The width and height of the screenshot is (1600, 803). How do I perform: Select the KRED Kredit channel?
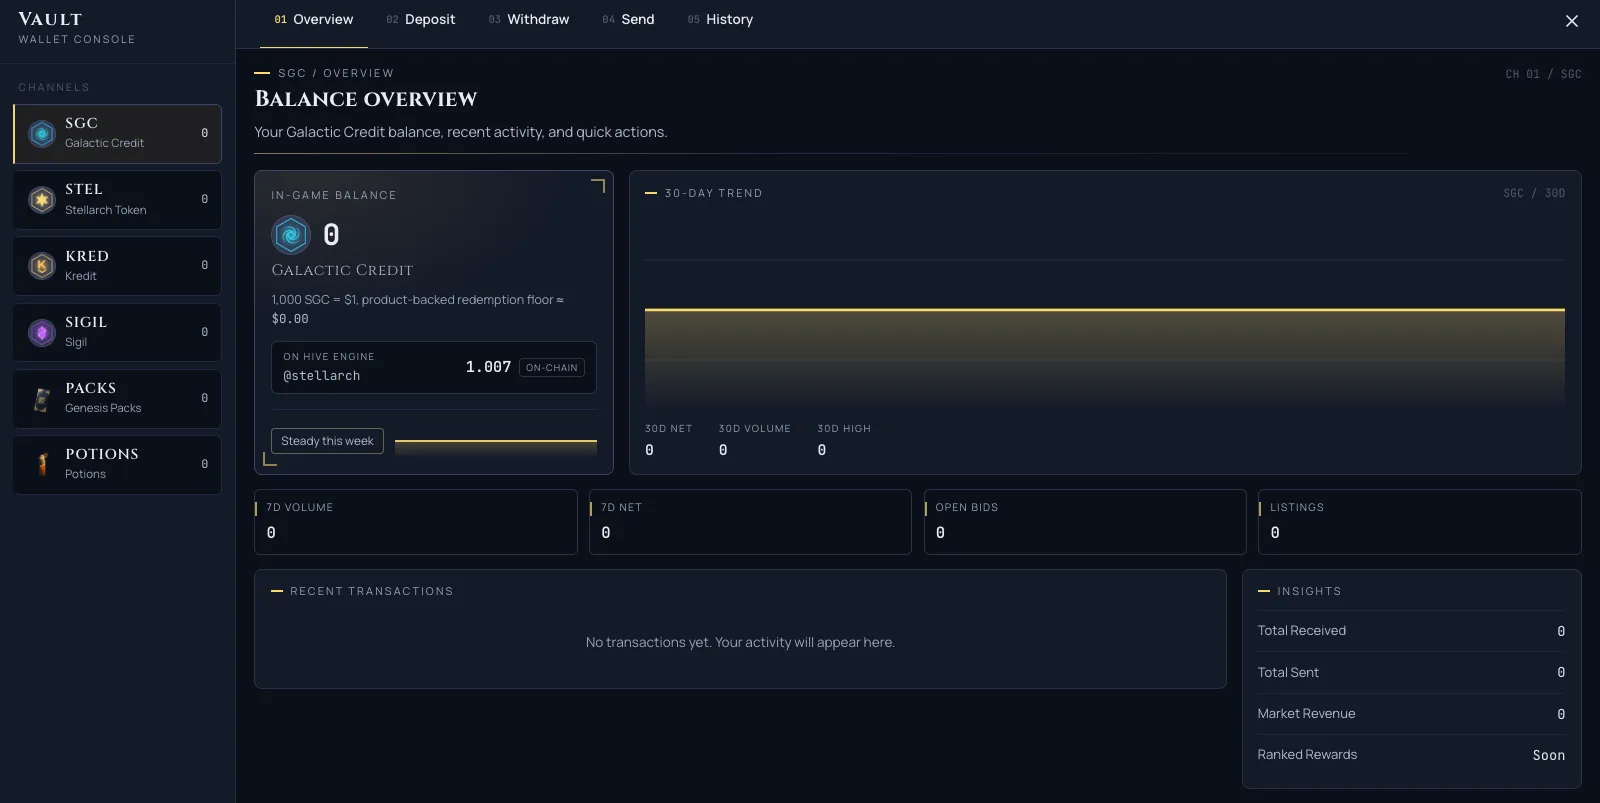tap(117, 266)
